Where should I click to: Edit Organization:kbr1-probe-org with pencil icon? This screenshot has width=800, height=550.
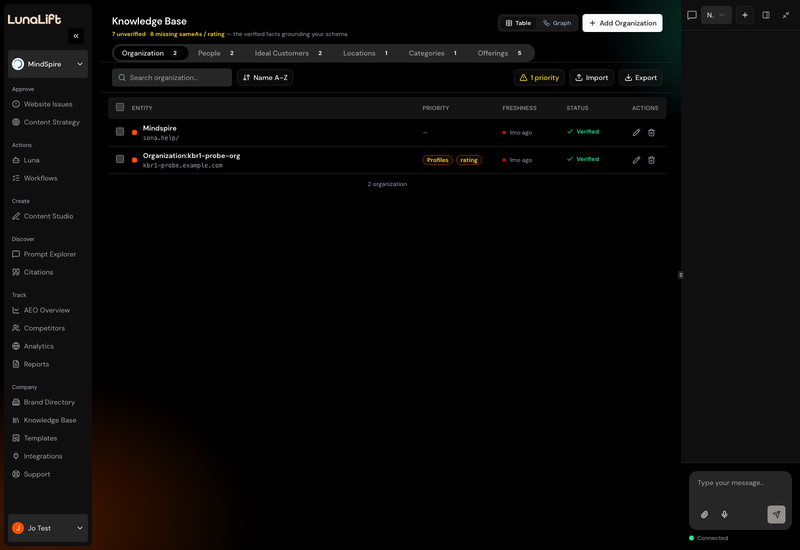tap(636, 160)
